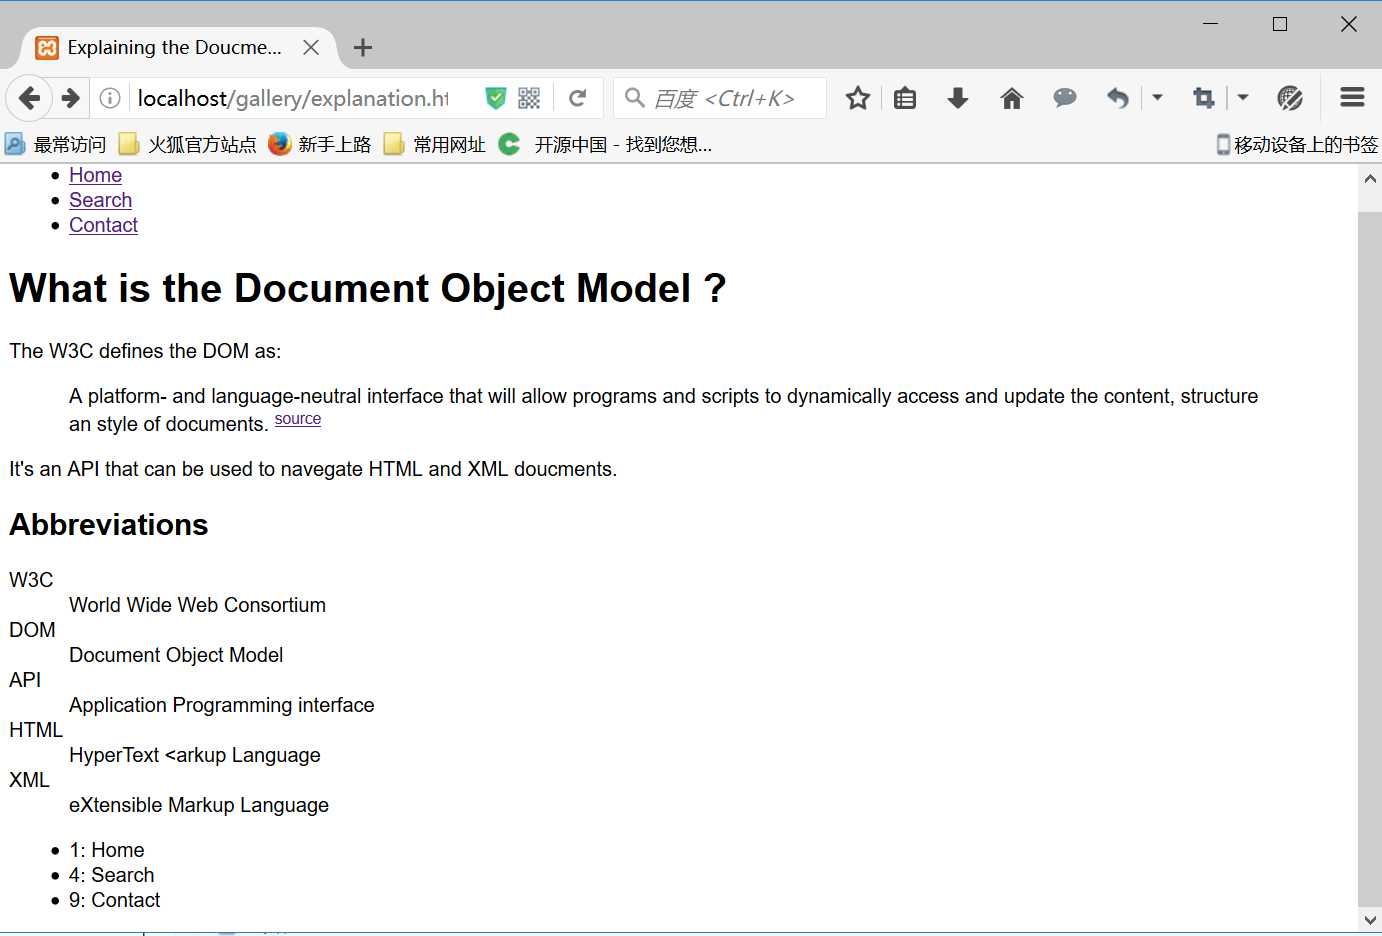Maximize the browser window
1382x936 pixels.
1279,24
